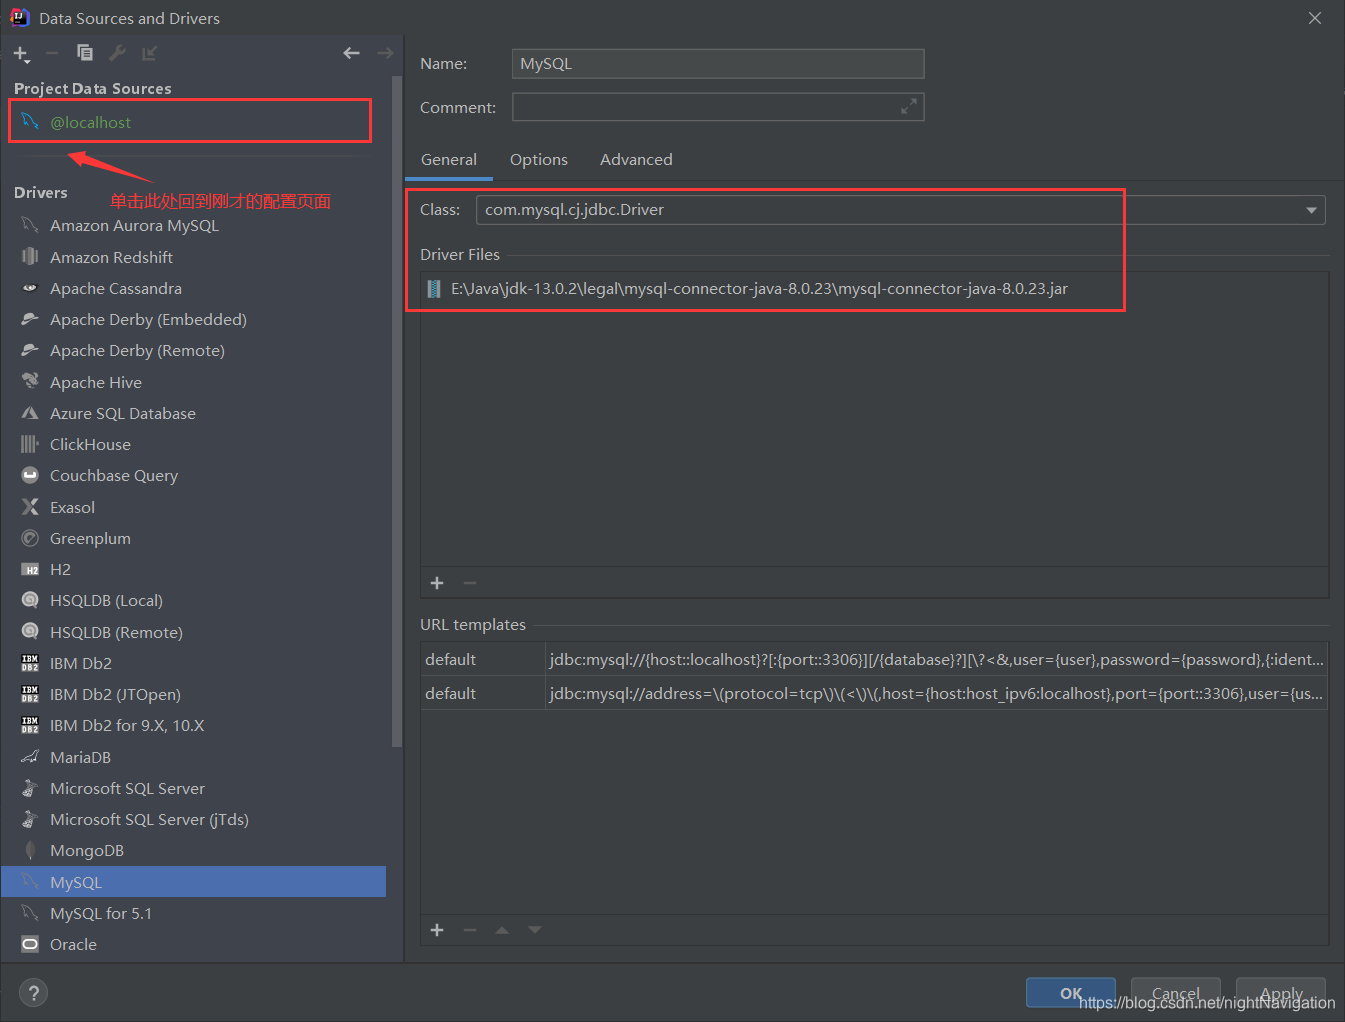Screen dimensions: 1345x1022
Task: Click the ClickHouse driver icon
Action: 30,444
